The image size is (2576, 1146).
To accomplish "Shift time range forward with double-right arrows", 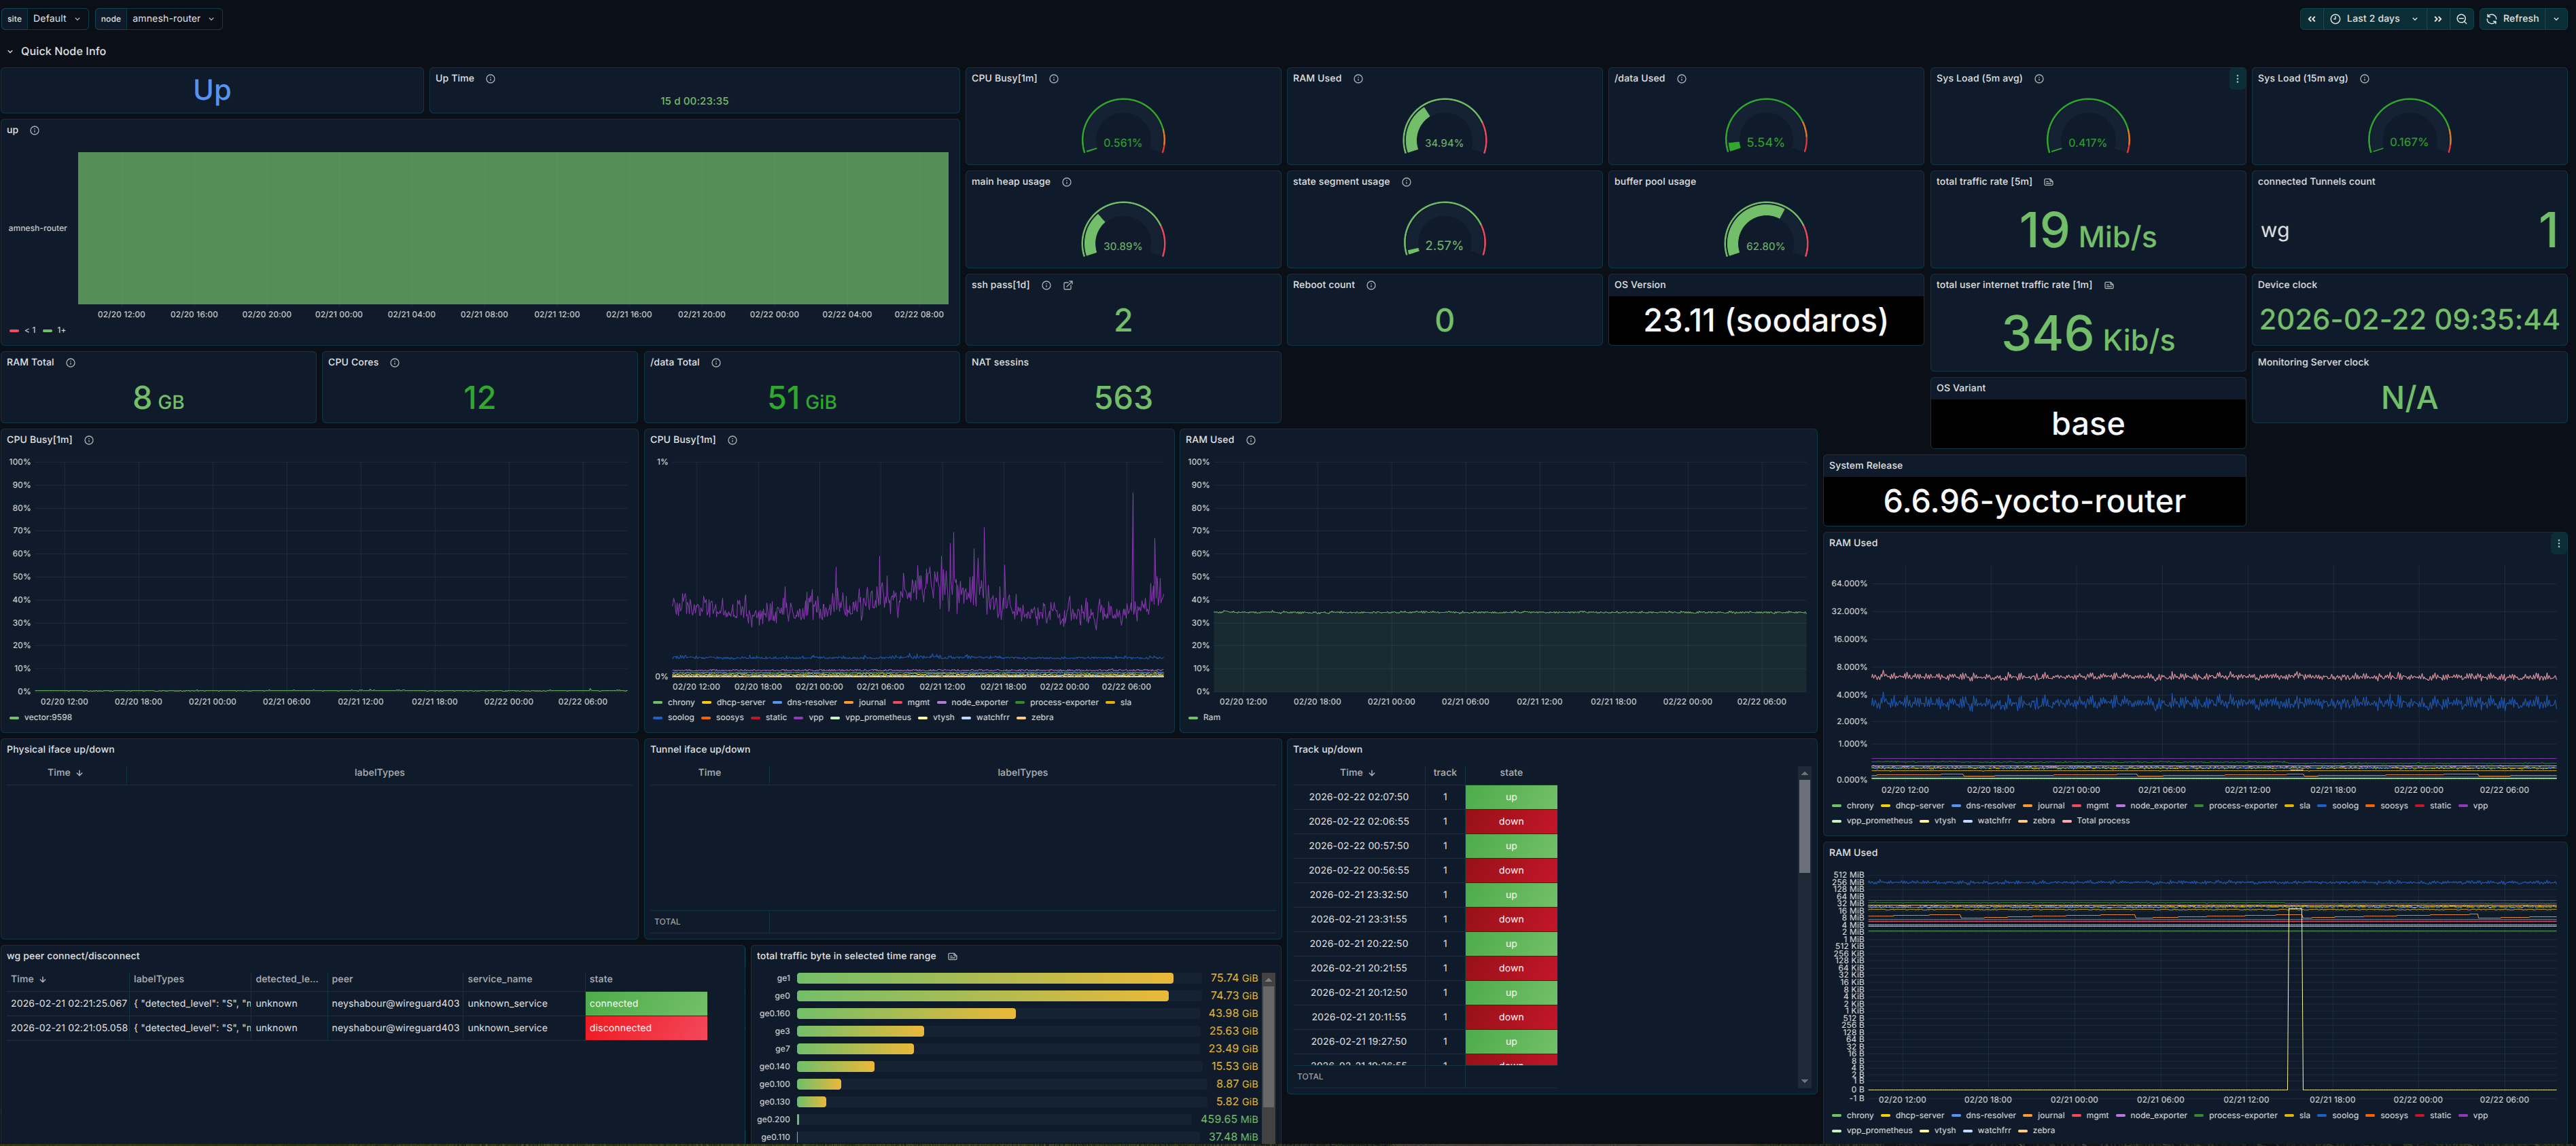I will pos(2438,19).
